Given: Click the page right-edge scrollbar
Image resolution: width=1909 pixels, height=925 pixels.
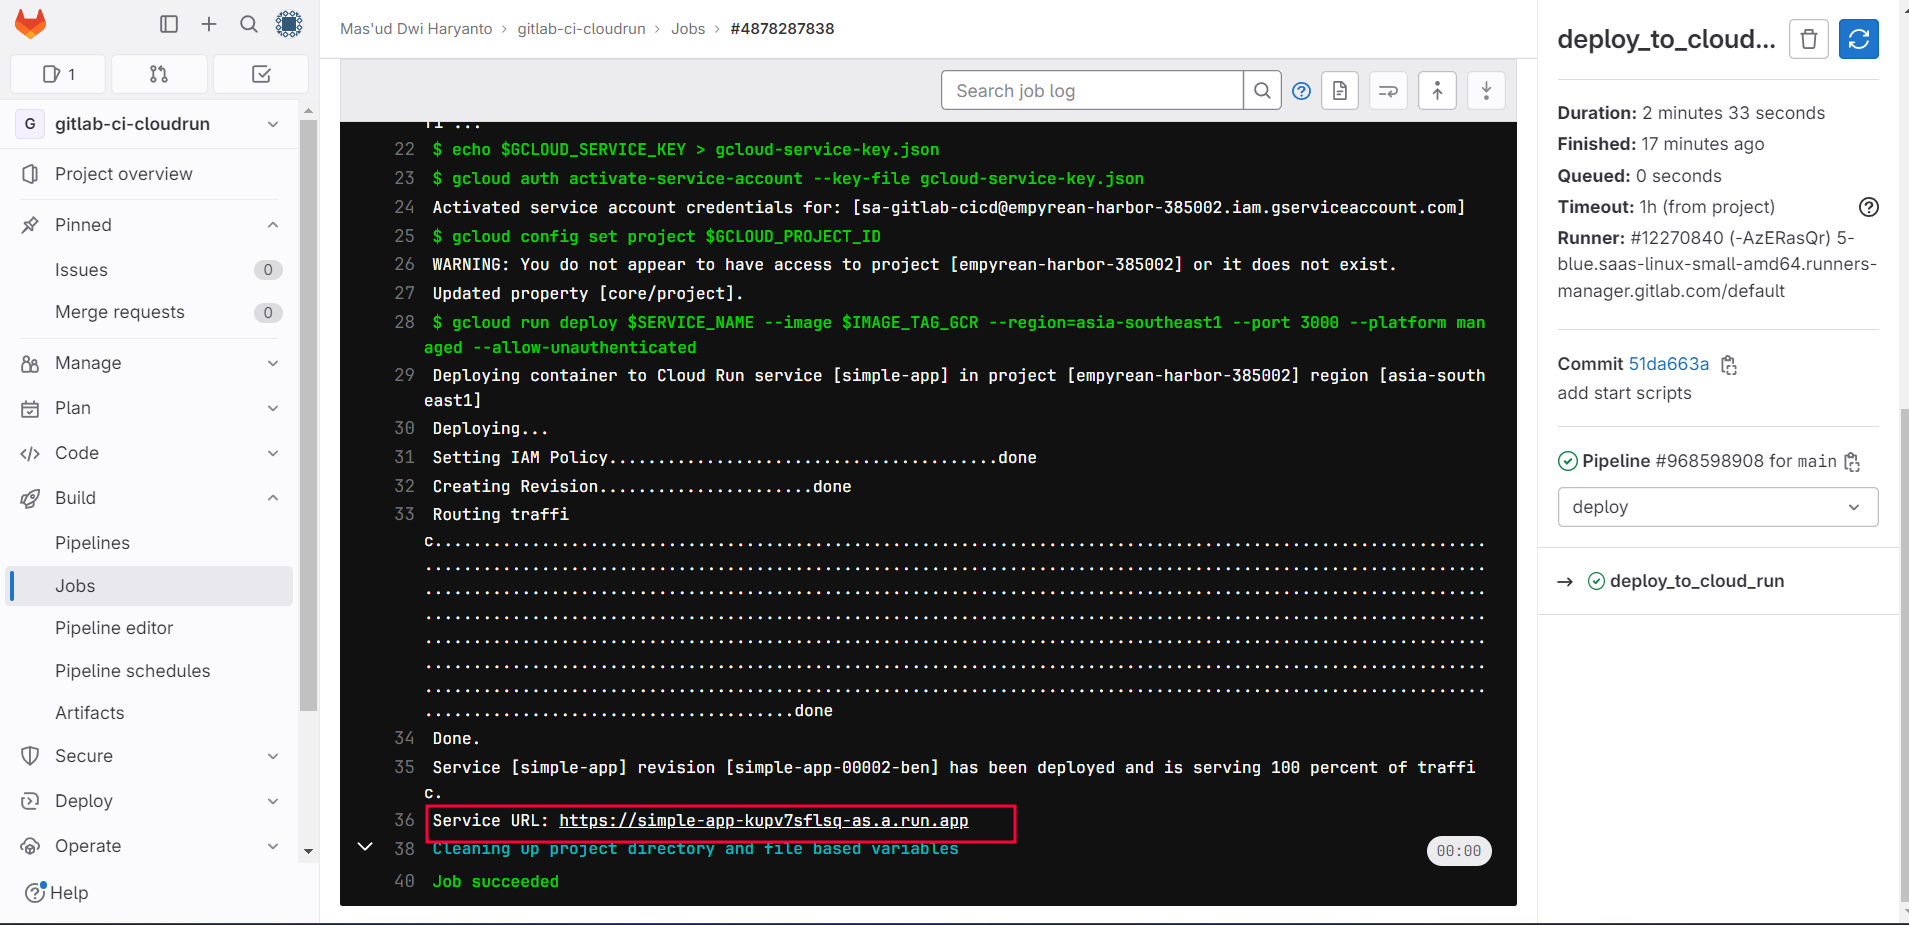Looking at the screenshot, I should pos(1904,655).
